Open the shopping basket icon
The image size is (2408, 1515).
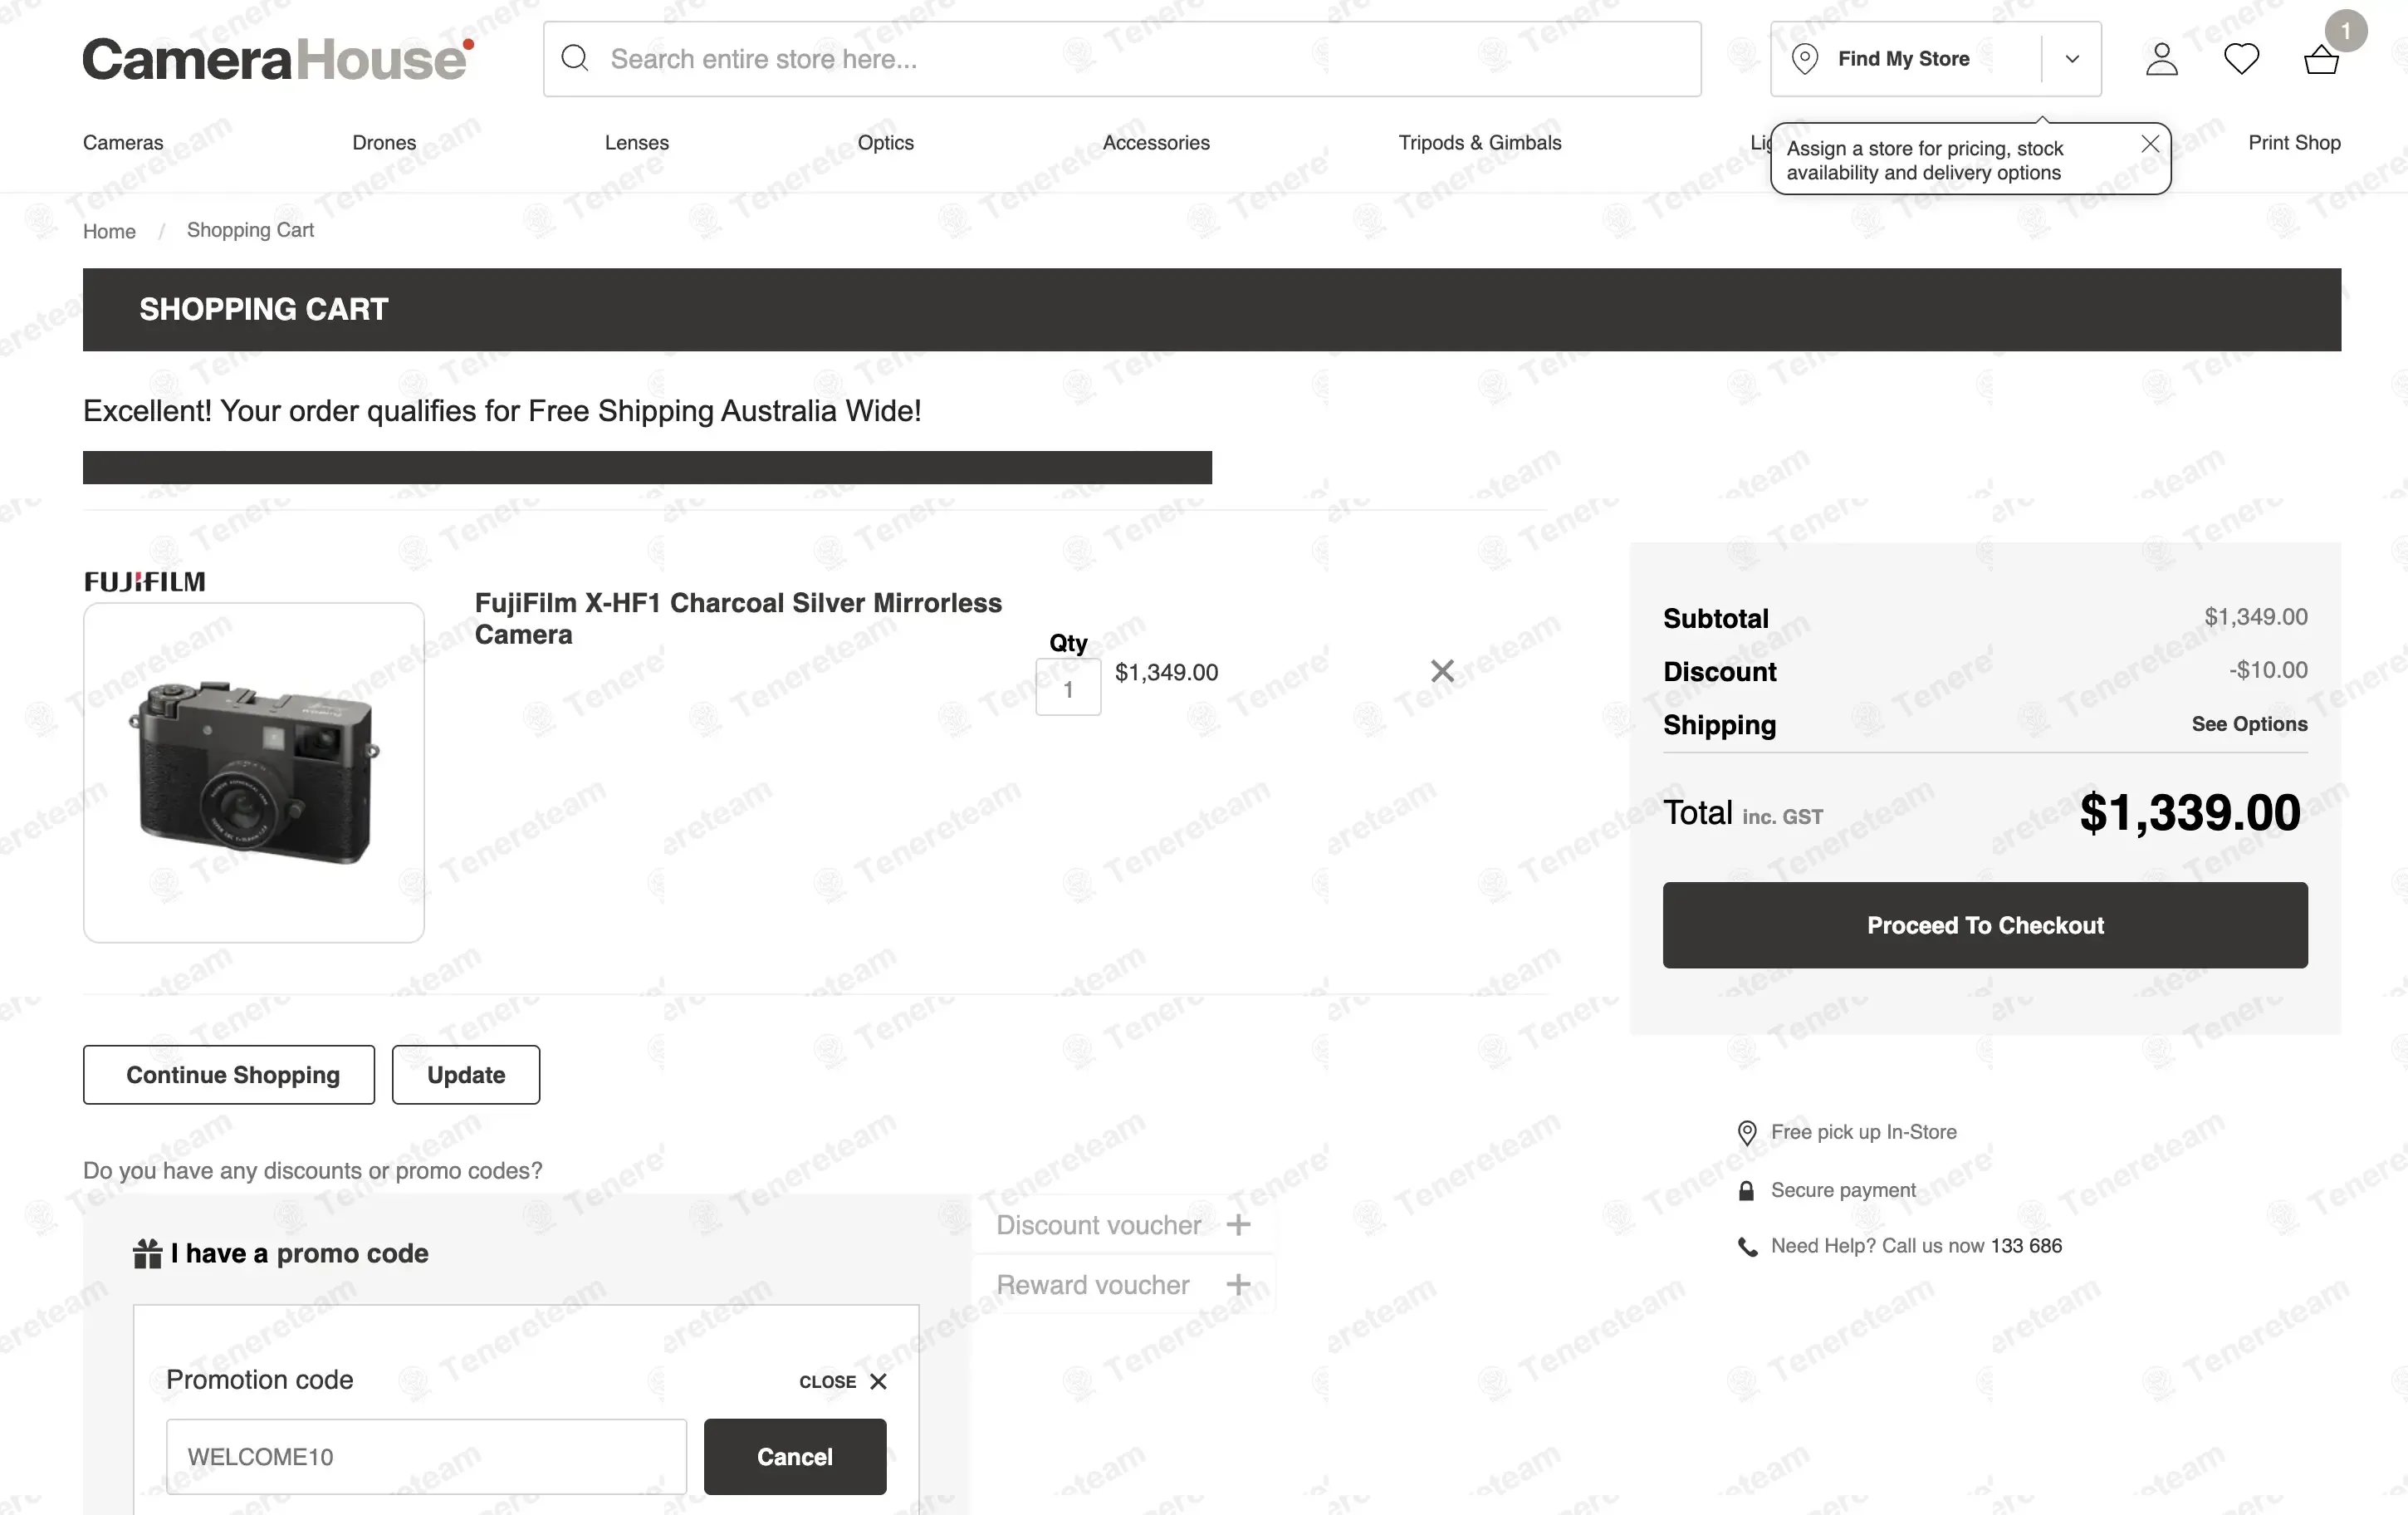pyautogui.click(x=2320, y=61)
